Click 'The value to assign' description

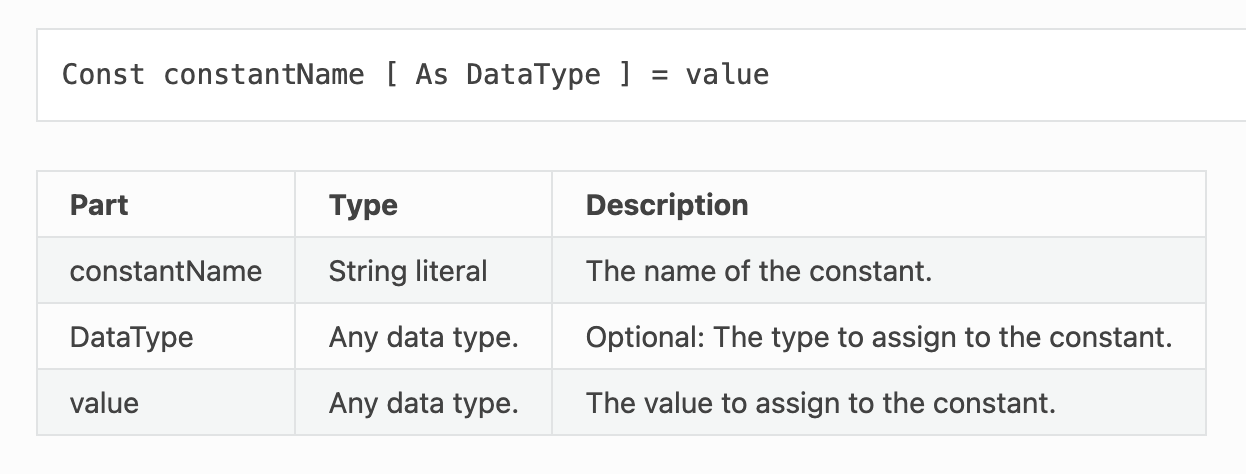[x=821, y=403]
